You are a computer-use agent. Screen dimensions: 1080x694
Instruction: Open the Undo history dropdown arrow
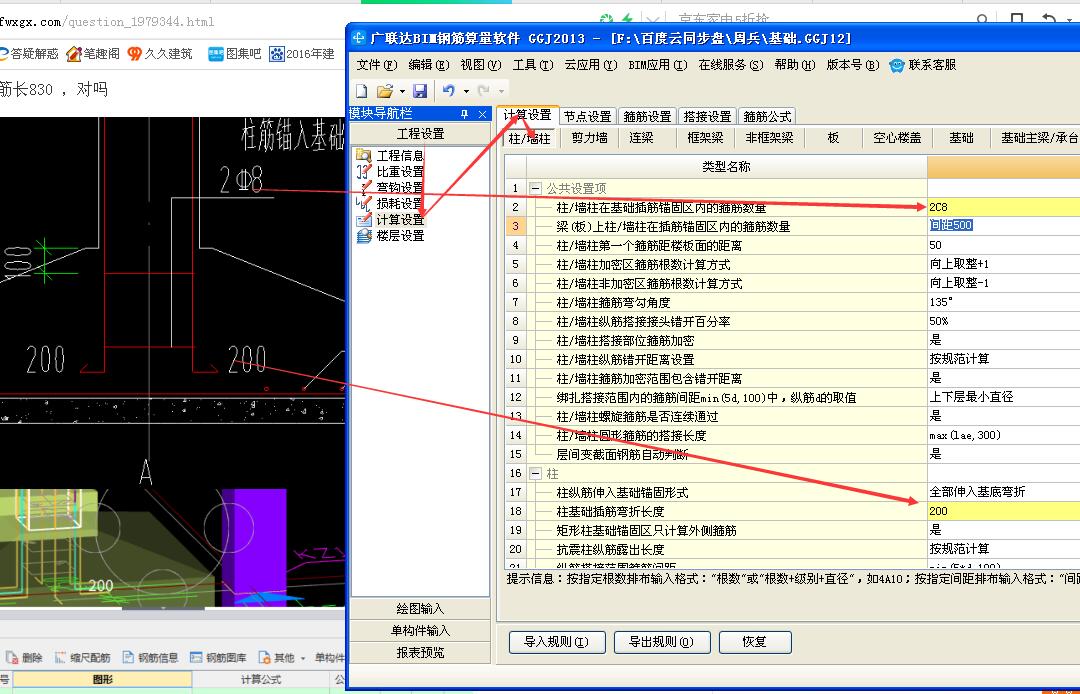[x=466, y=91]
